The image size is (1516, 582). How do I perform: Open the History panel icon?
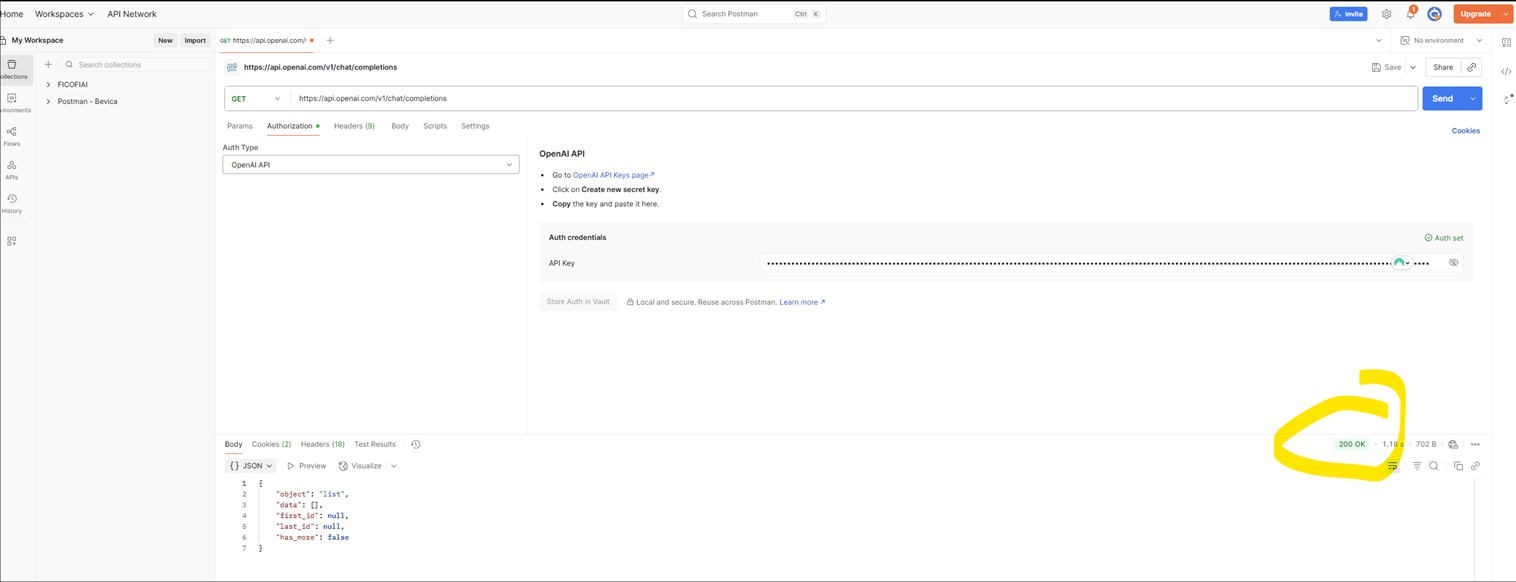tap(11, 199)
